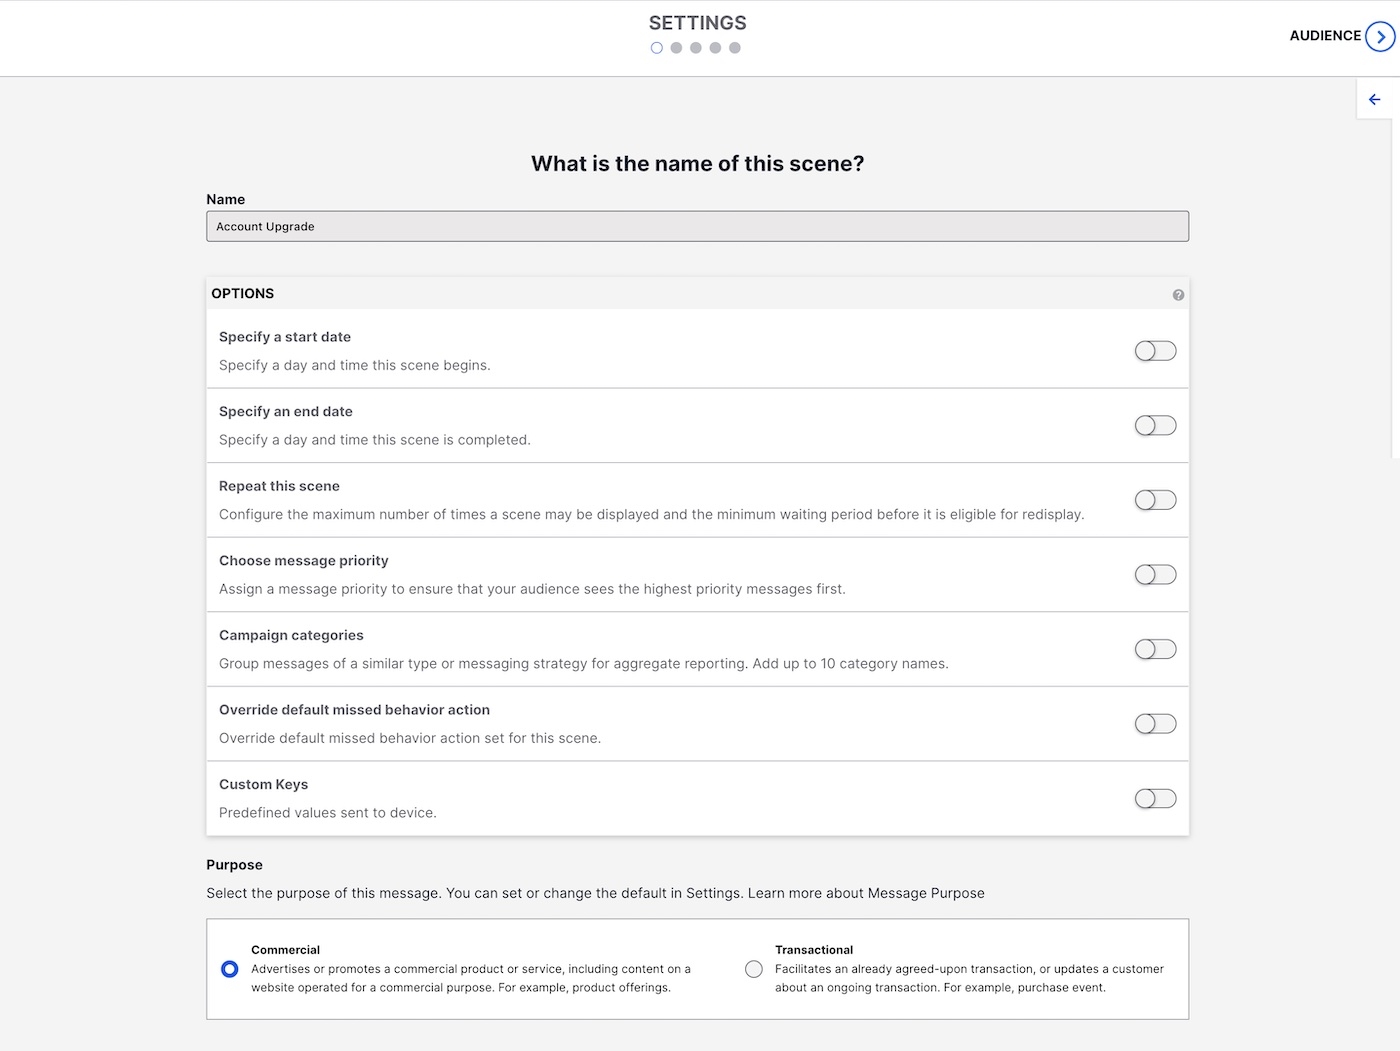Enable the Specify a start date toggle

coord(1155,351)
